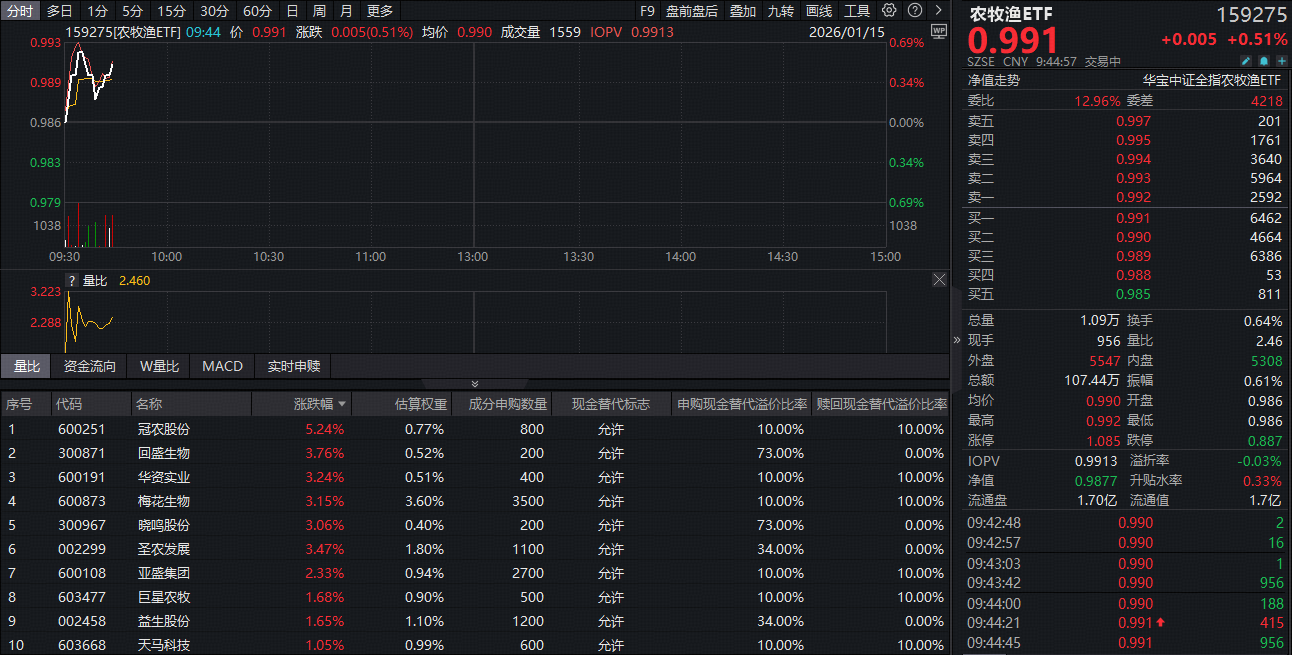Collapse the right-side quote panel

pyautogui.click(x=956, y=340)
